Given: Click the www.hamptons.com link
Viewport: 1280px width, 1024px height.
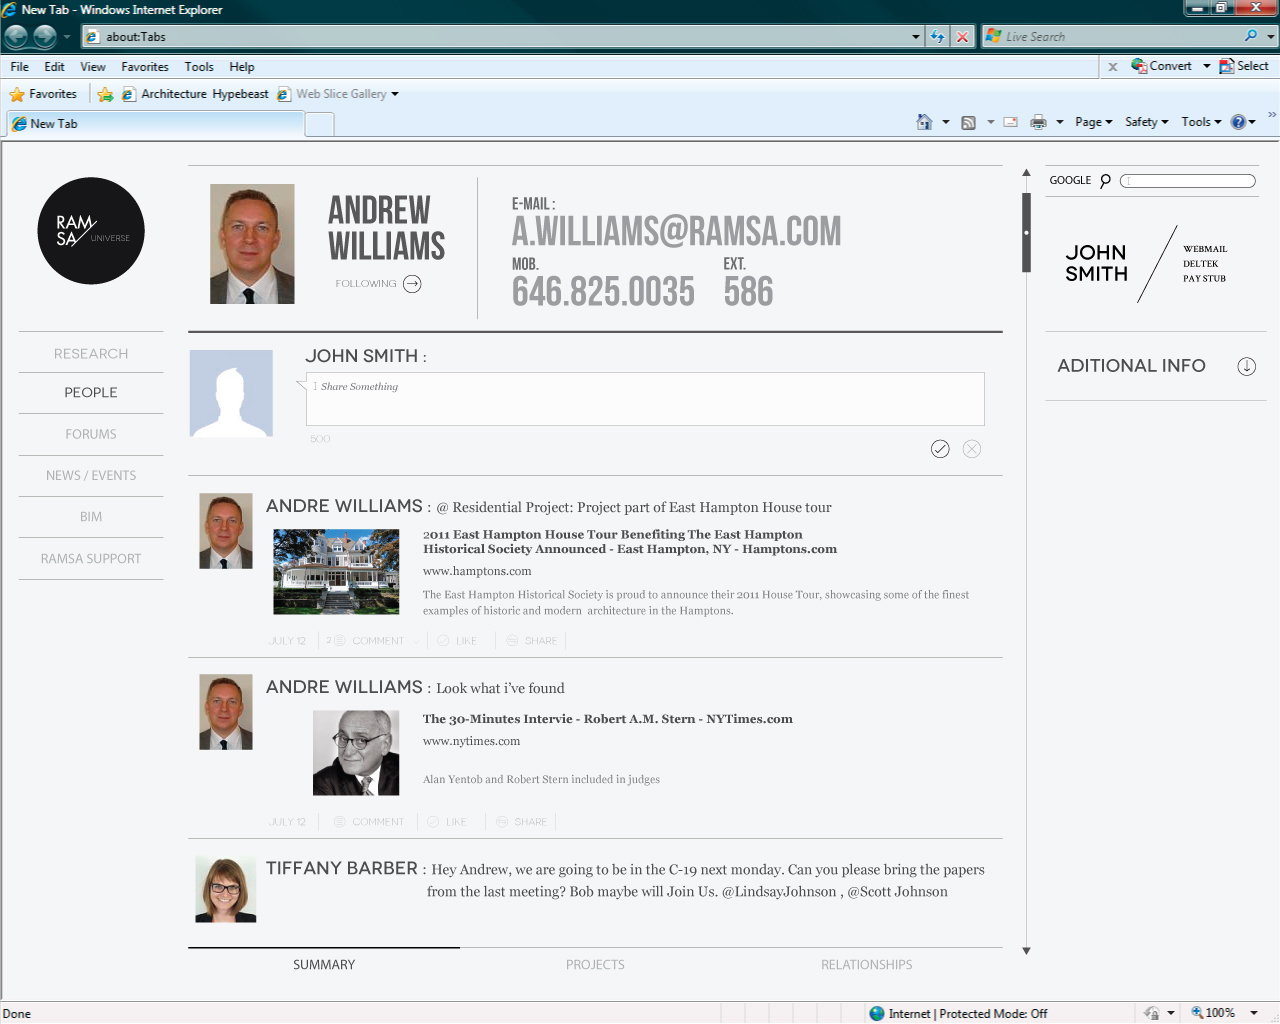Looking at the screenshot, I should tap(477, 571).
